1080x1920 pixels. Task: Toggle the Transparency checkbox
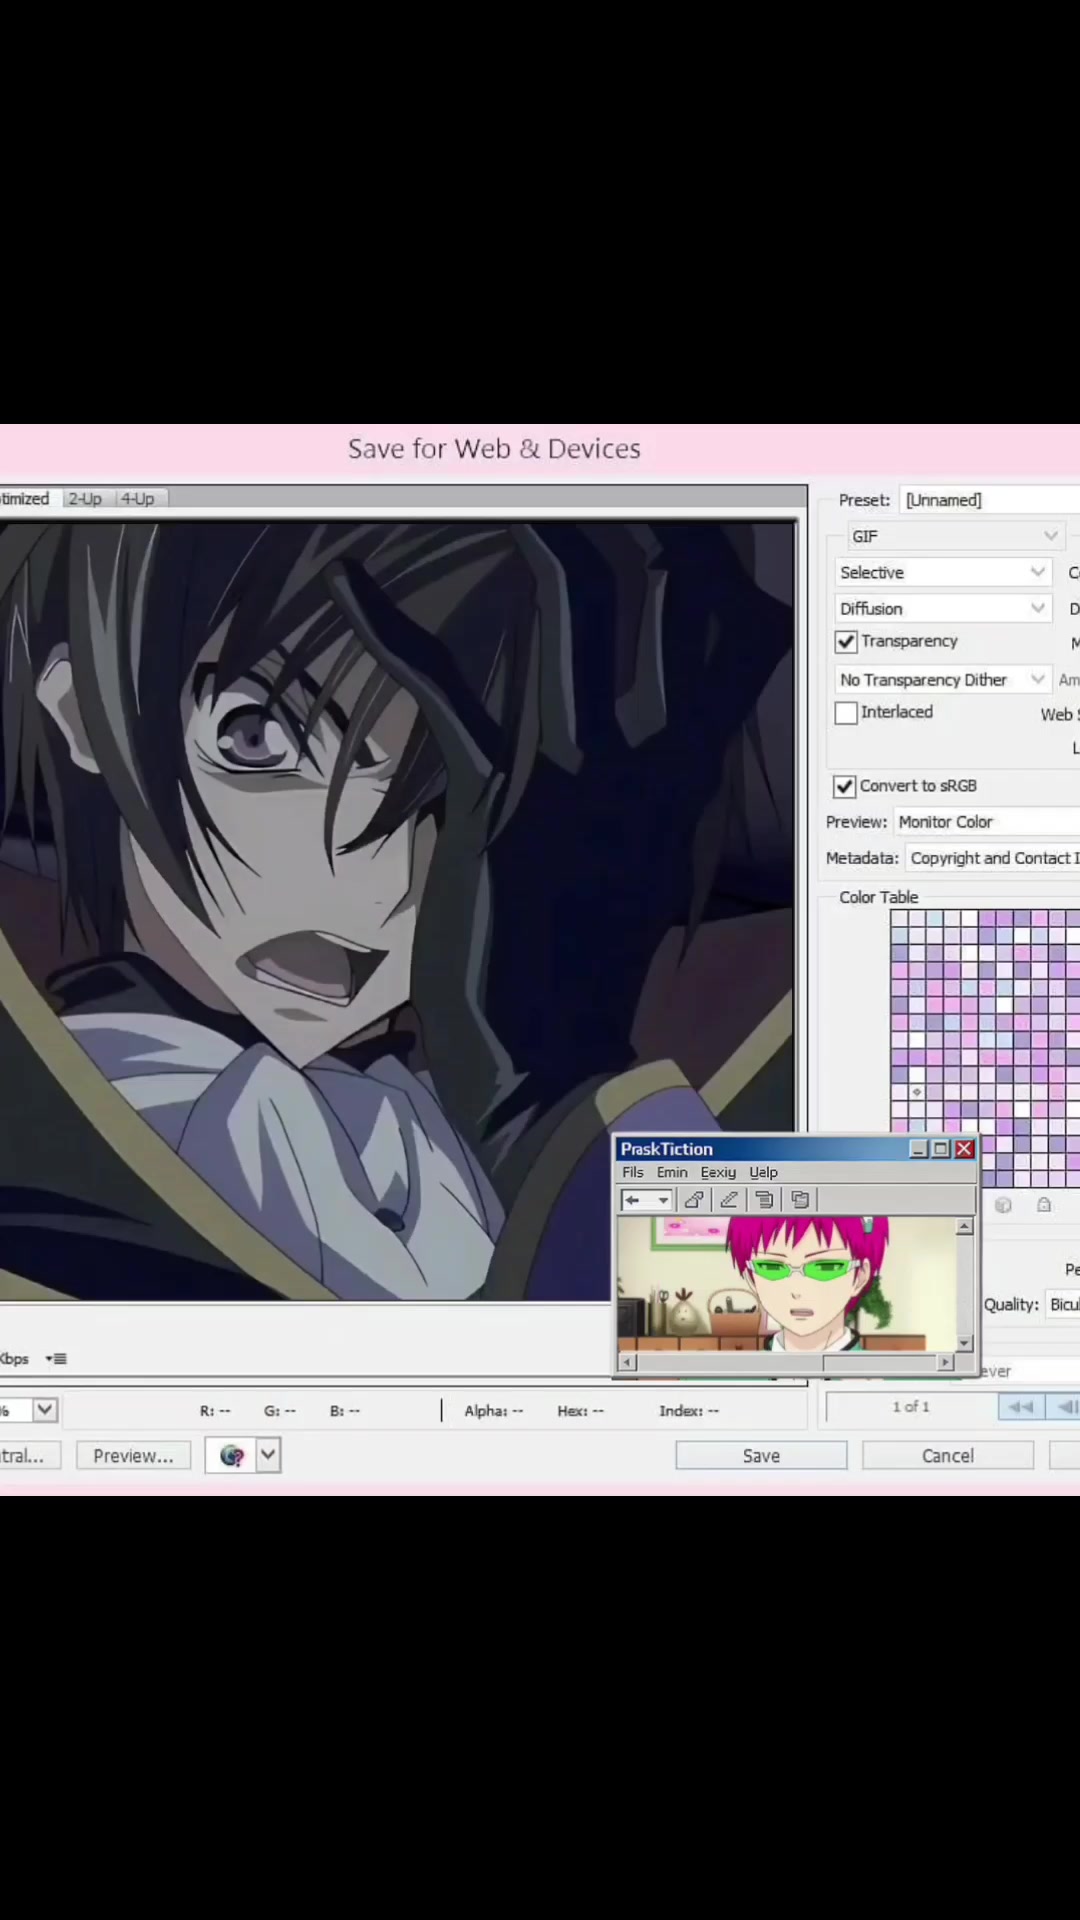click(846, 642)
